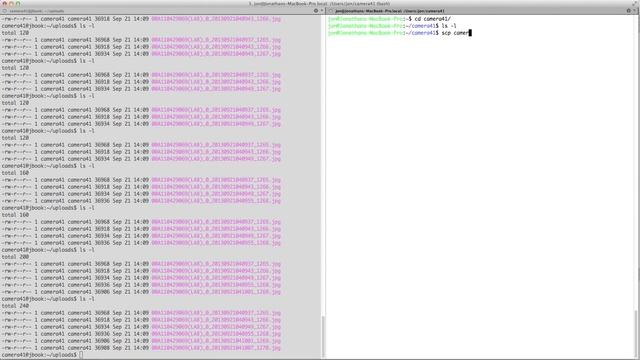Select the left pane title bar camera41@jbook uploads

pyautogui.click(x=161, y=11)
